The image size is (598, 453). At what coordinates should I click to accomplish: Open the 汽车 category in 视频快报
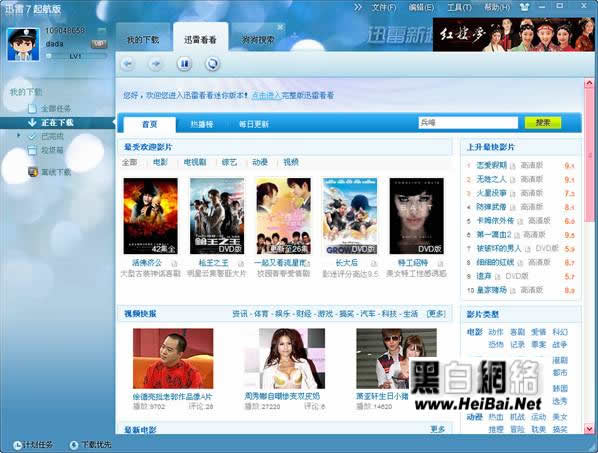(368, 314)
